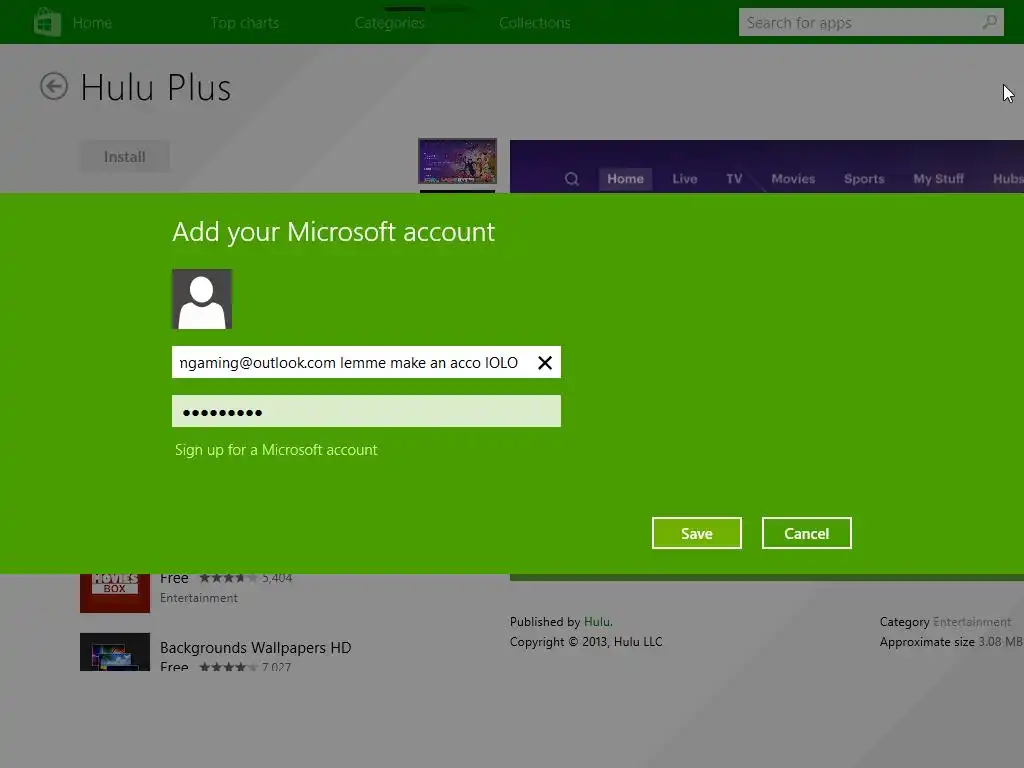Select the Live tab in Hulu screenshot

tap(684, 179)
